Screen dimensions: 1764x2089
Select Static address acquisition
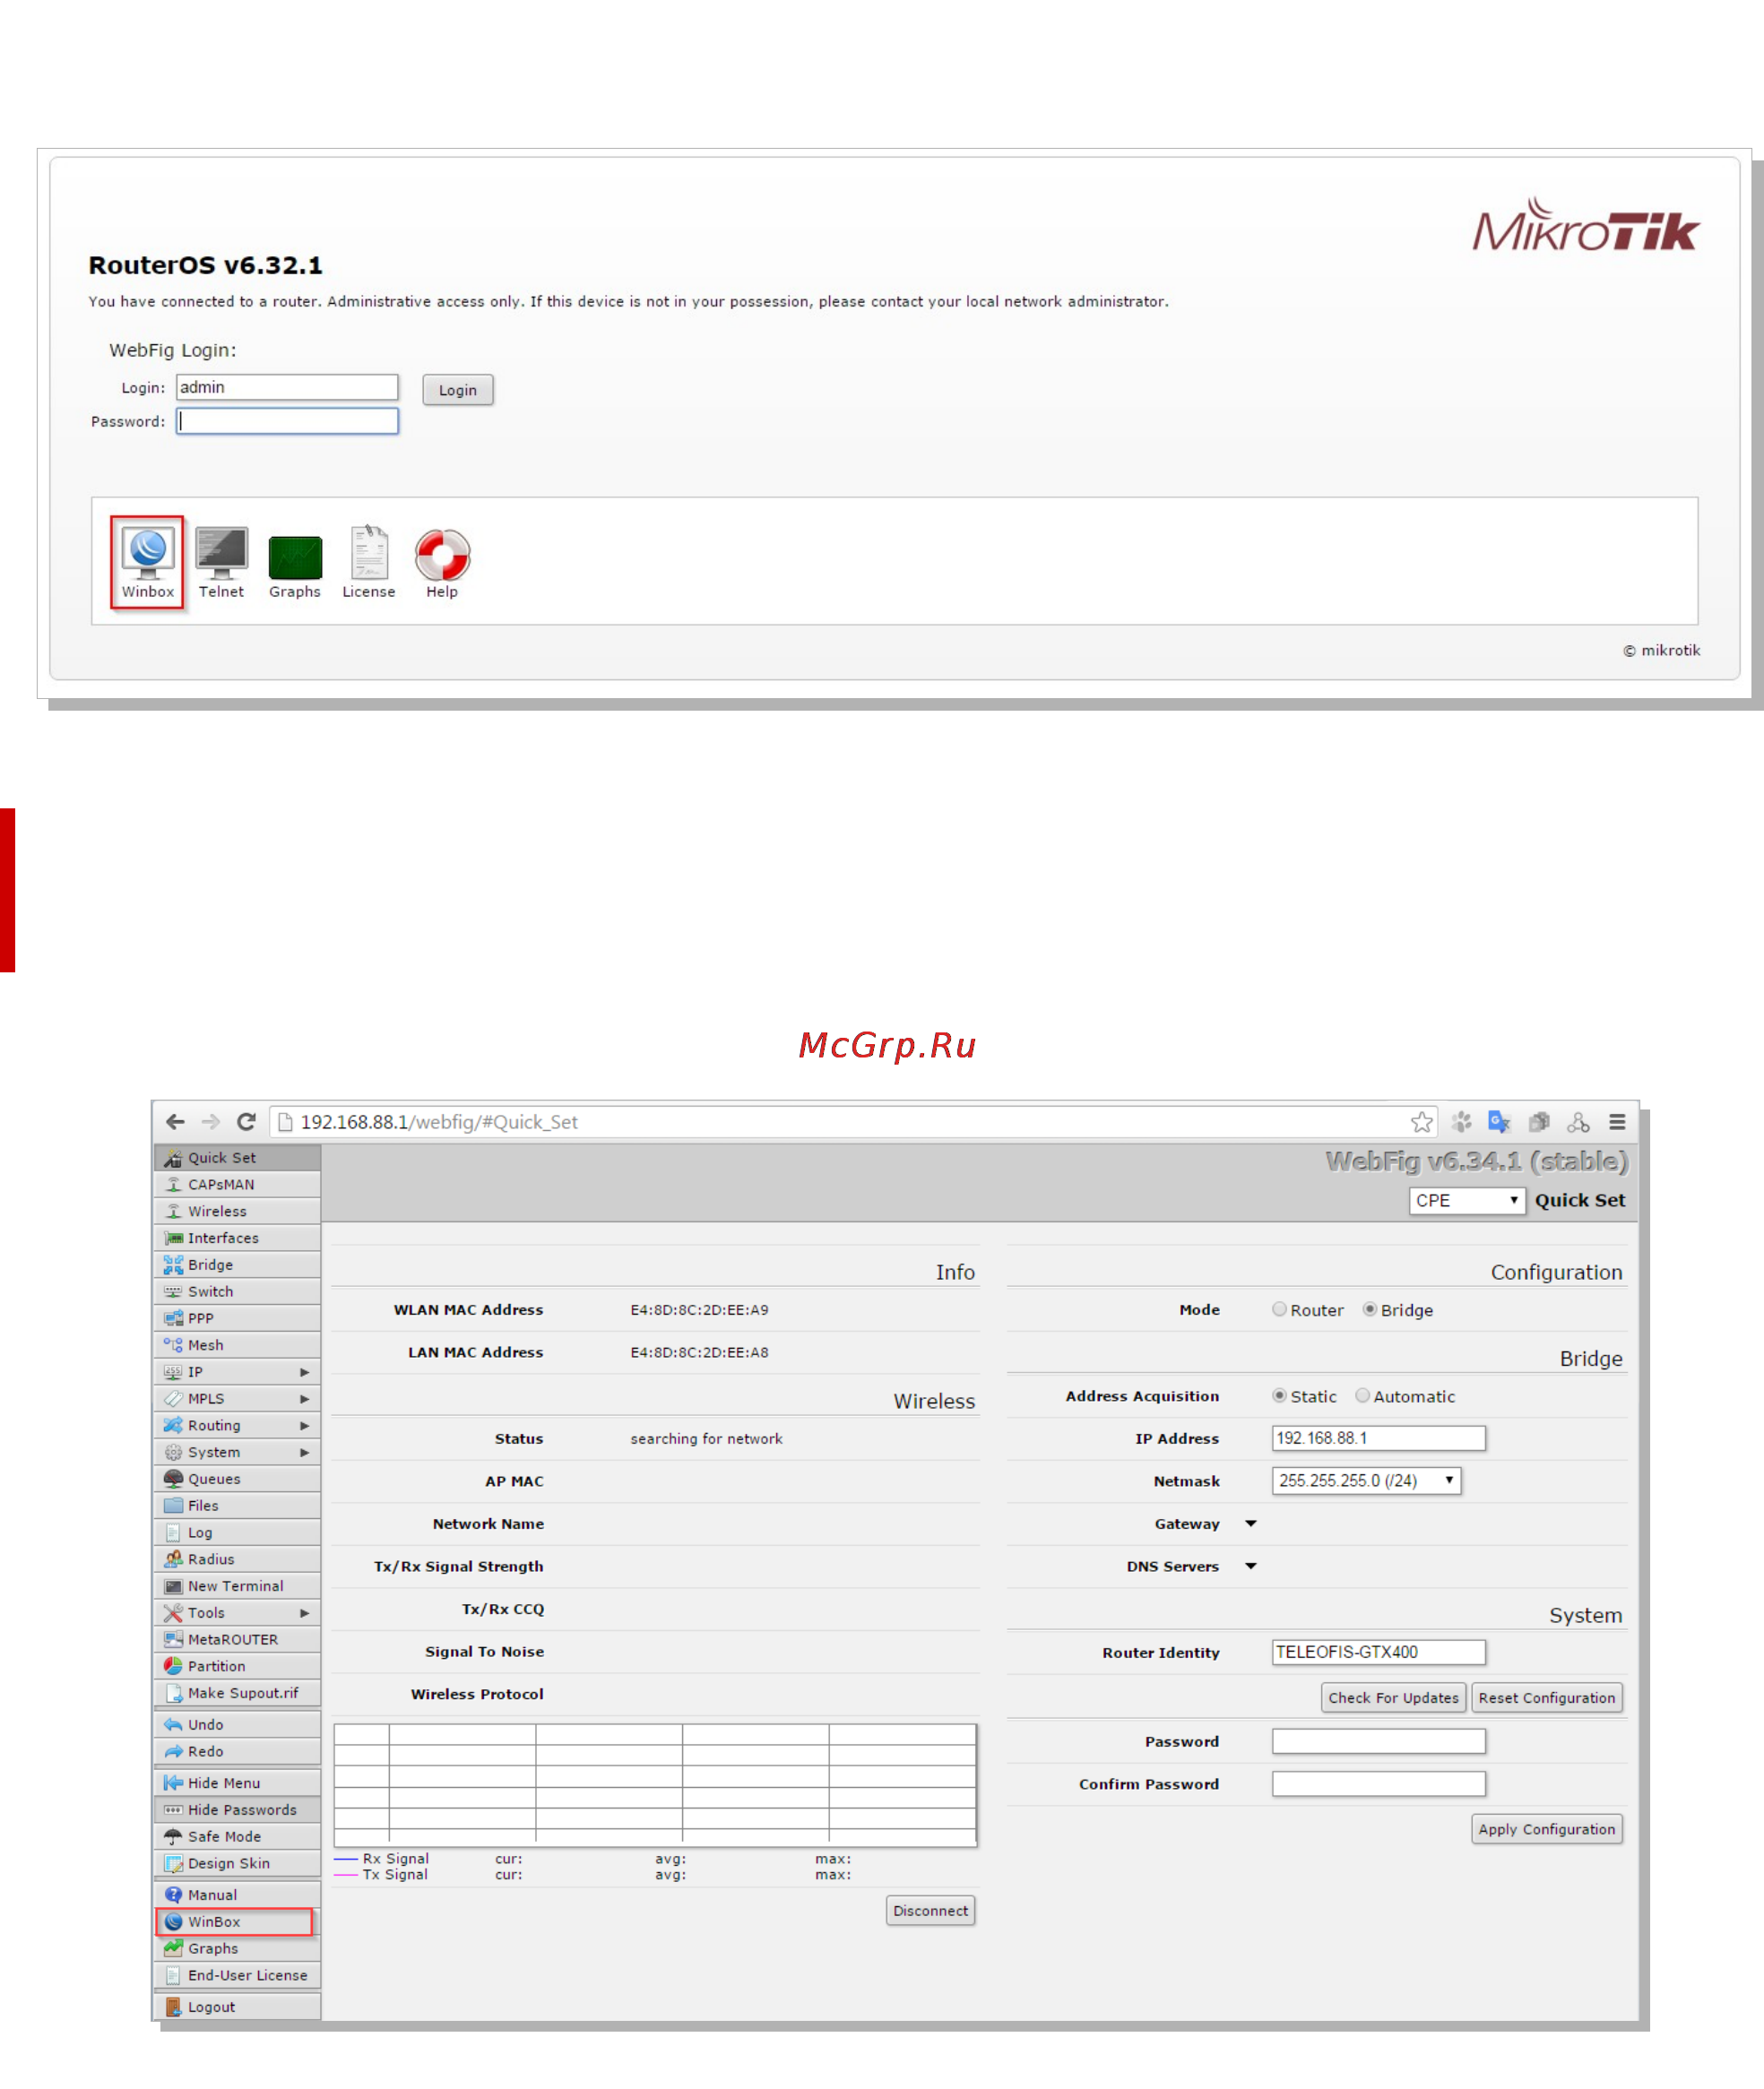coord(1279,1395)
